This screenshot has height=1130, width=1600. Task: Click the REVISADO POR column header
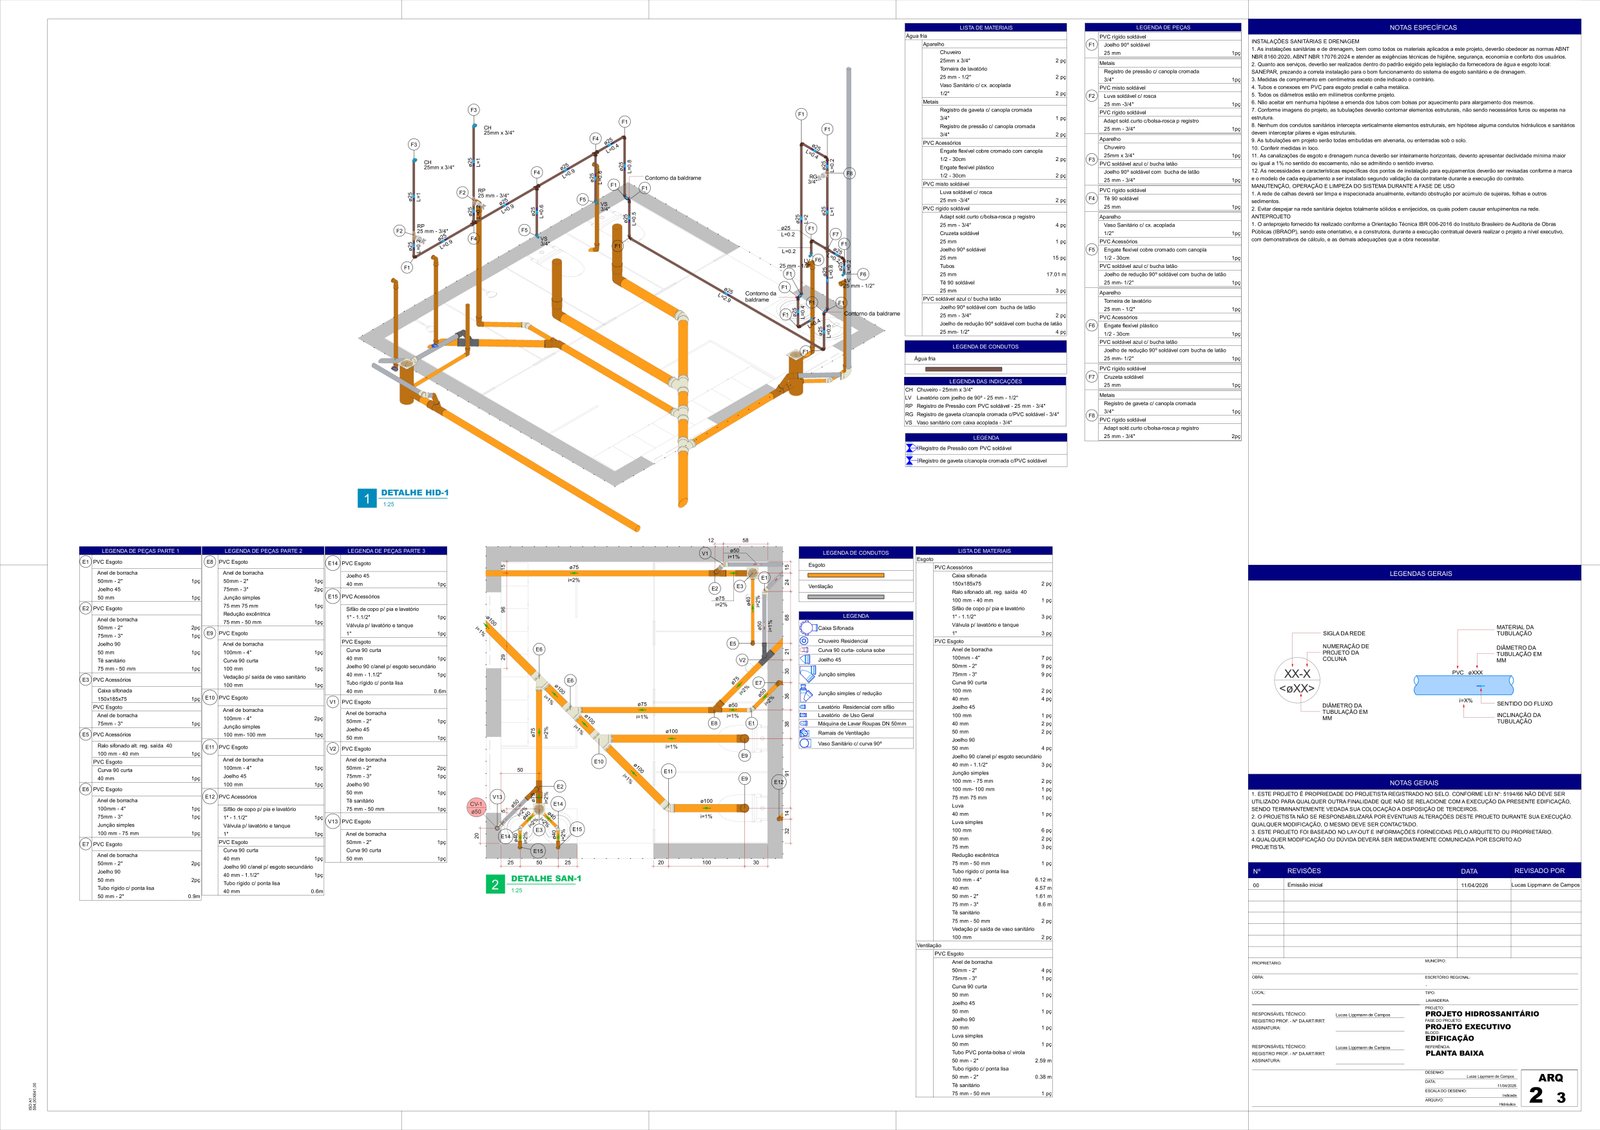click(x=1539, y=871)
